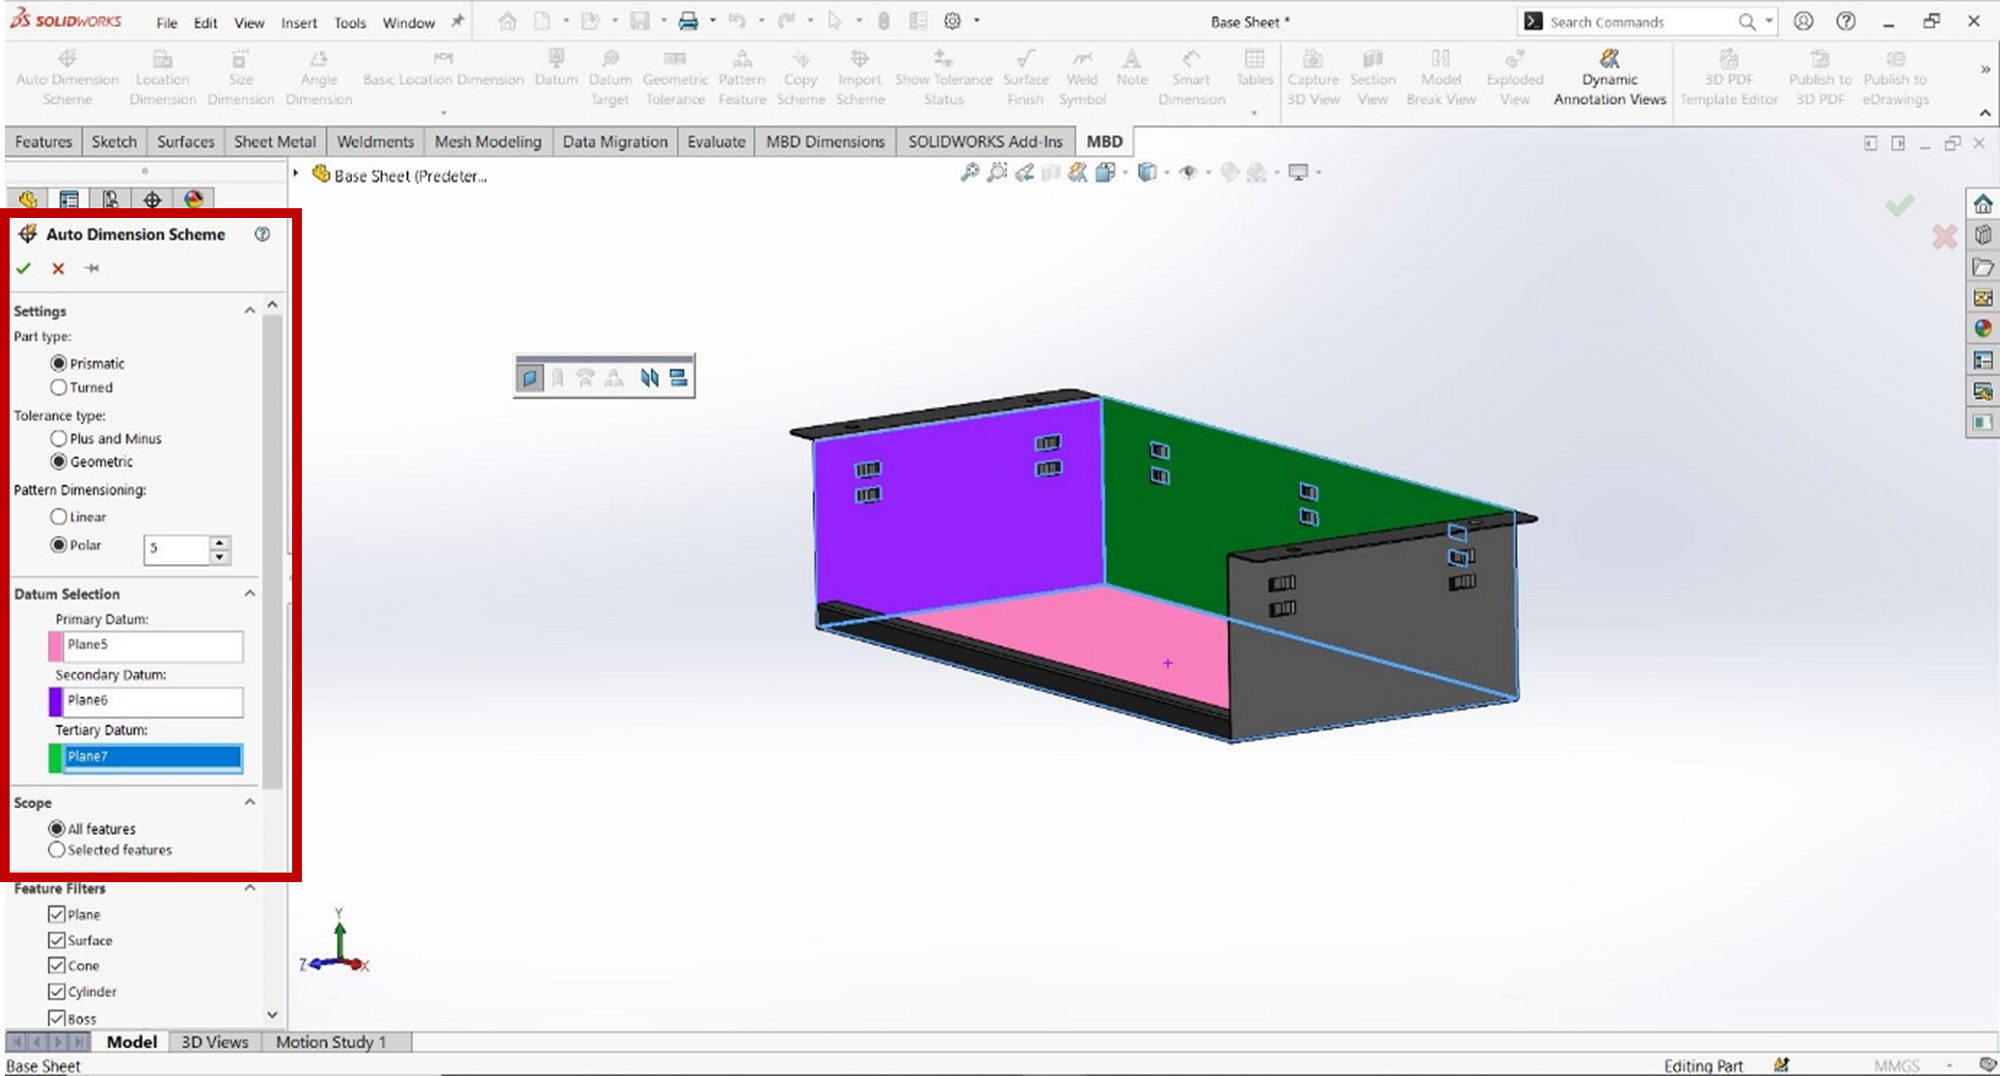Cancel Auto Dimension Scheme with red X

click(x=58, y=268)
